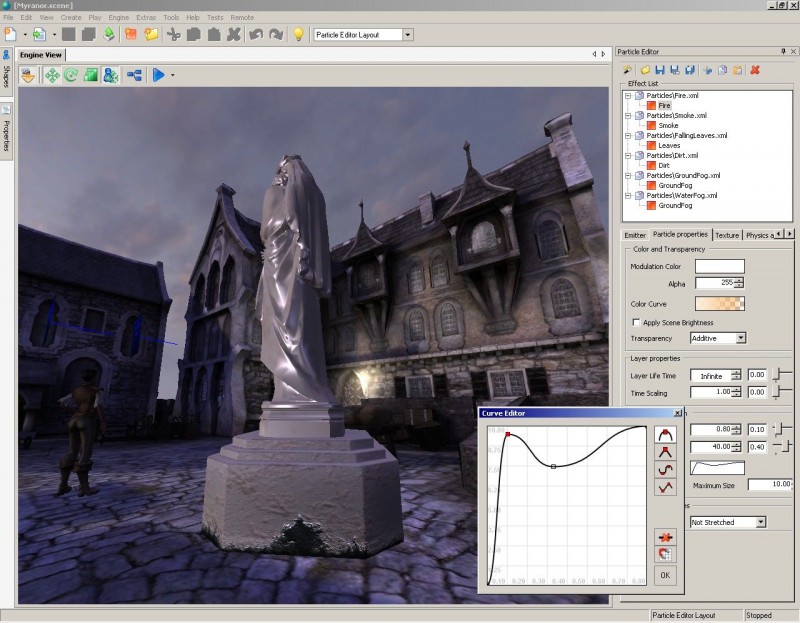800x623 pixels.
Task: Open the Engine menu
Action: click(119, 17)
